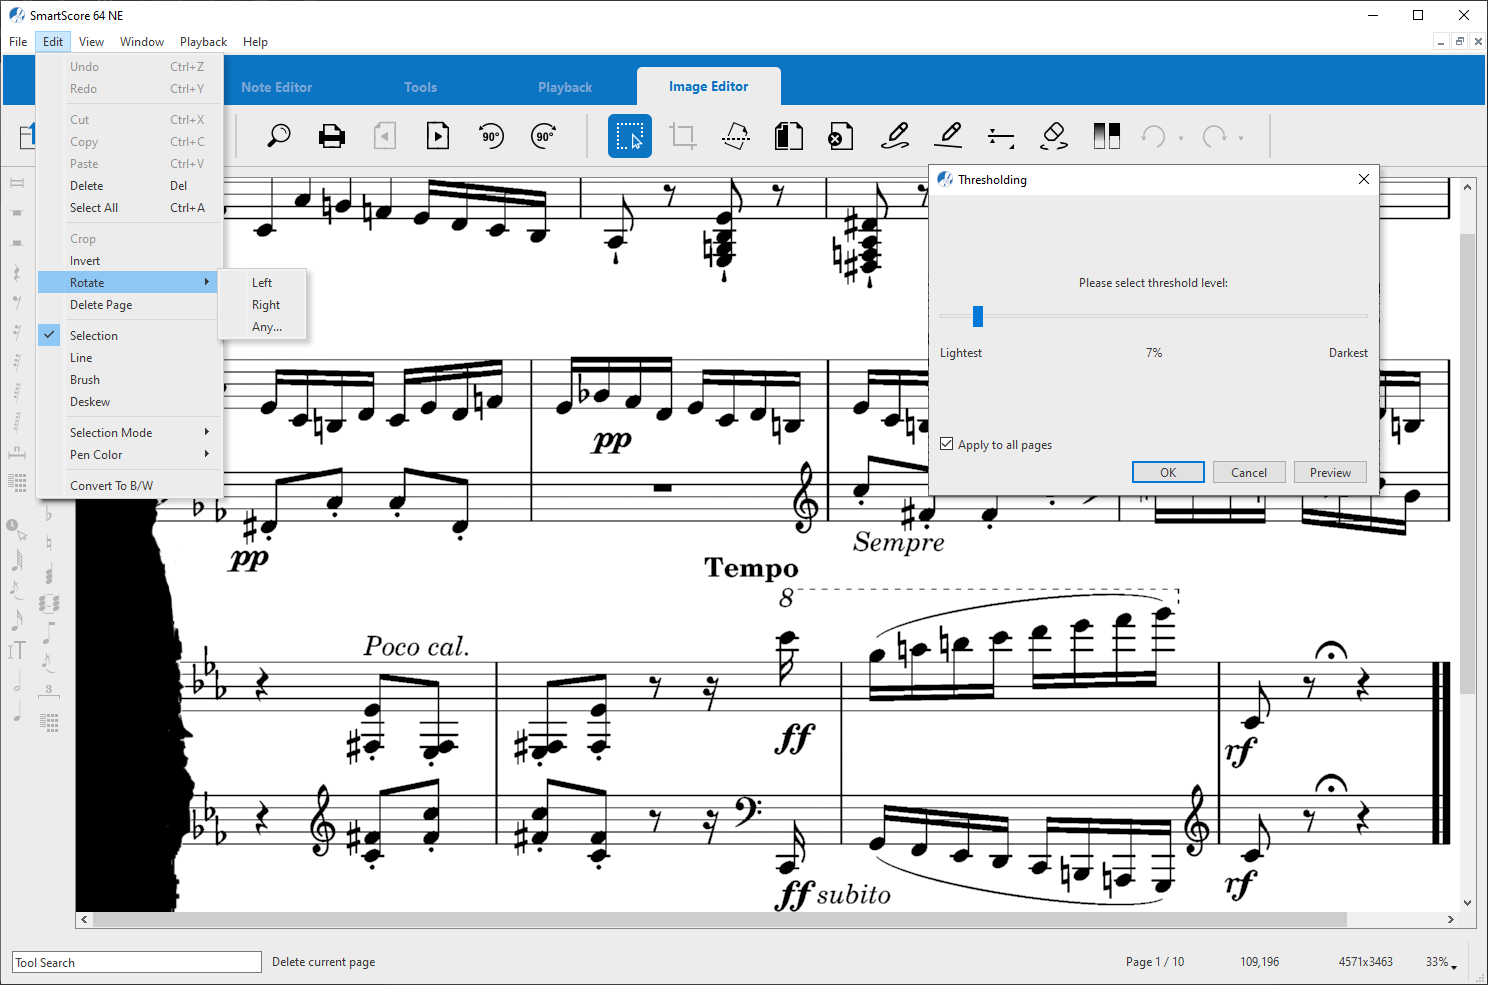Expand the Rotate submenu
Image resolution: width=1488 pixels, height=985 pixels.
(129, 283)
